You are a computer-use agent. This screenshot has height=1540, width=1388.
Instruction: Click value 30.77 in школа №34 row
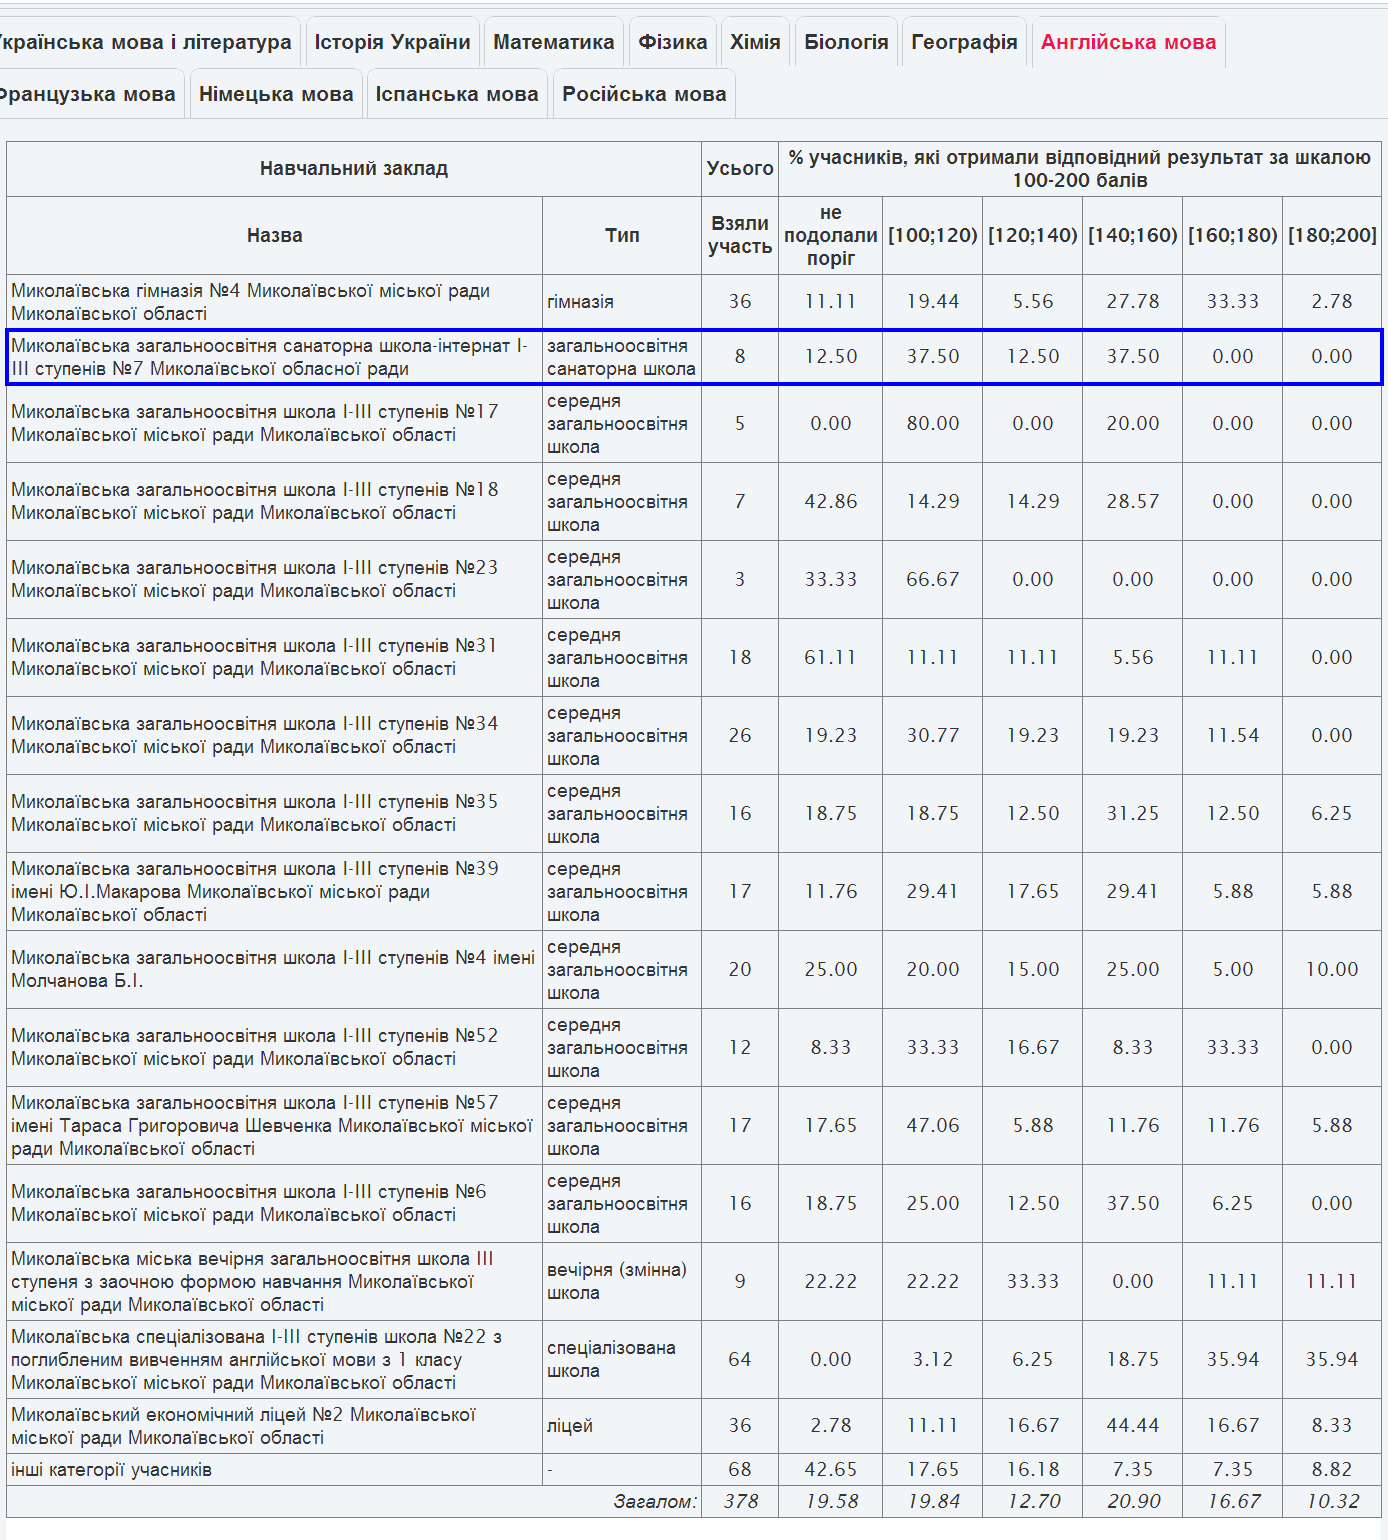pos(933,735)
